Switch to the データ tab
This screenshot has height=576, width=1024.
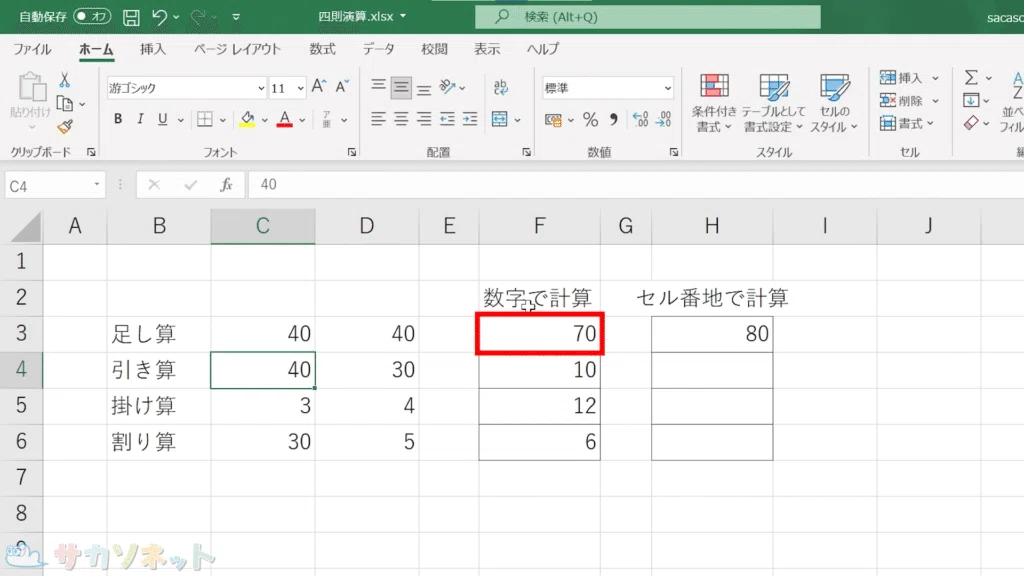point(379,49)
